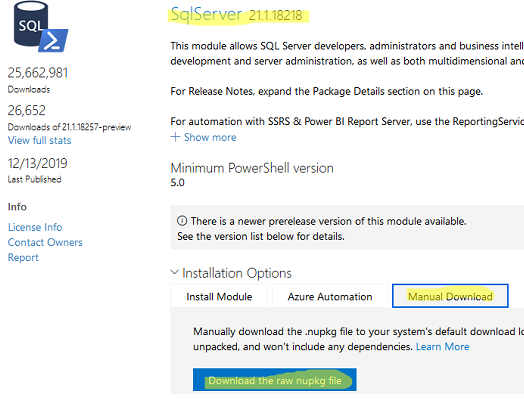This screenshot has height=399, width=524.
Task: Click the version number 21.1.18218
Action: (276, 15)
